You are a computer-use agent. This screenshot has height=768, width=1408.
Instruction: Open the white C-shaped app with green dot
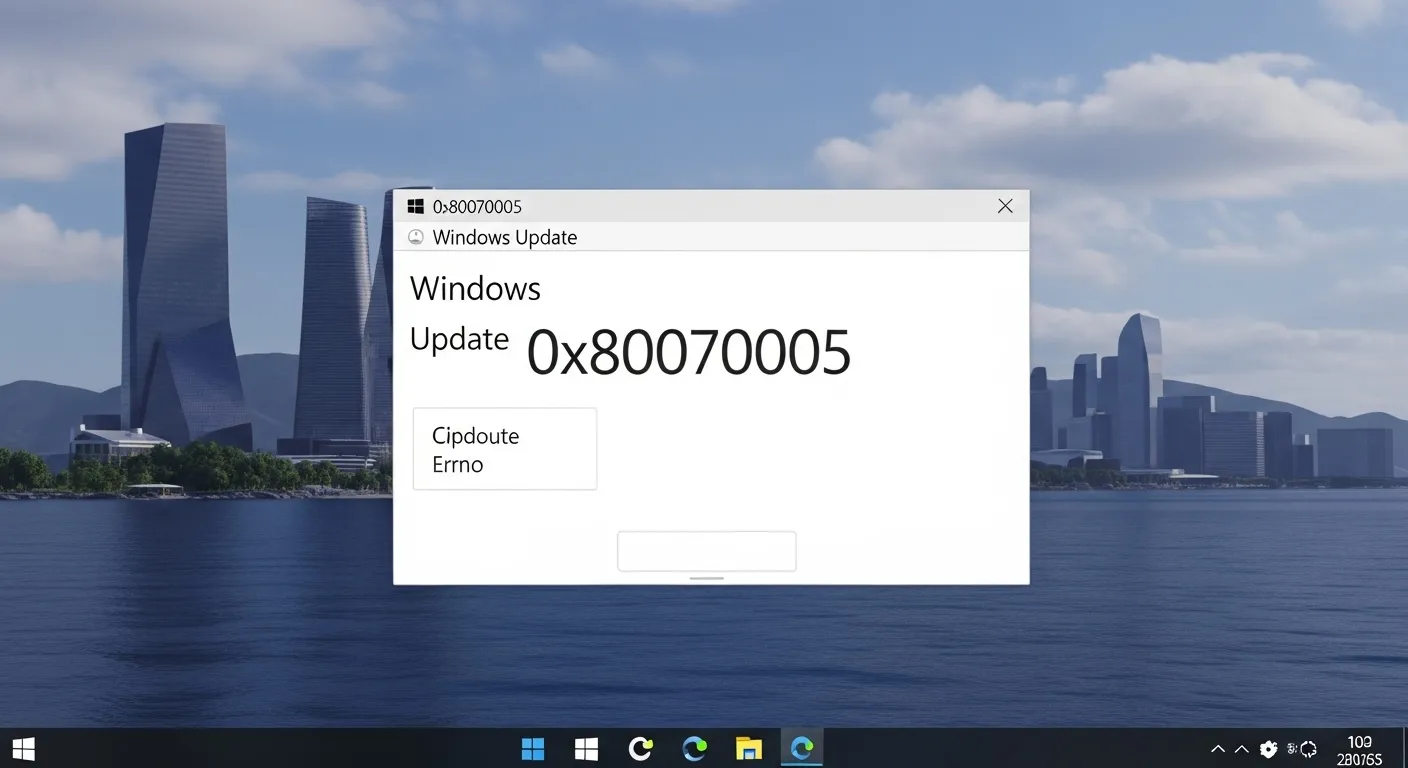pos(640,749)
